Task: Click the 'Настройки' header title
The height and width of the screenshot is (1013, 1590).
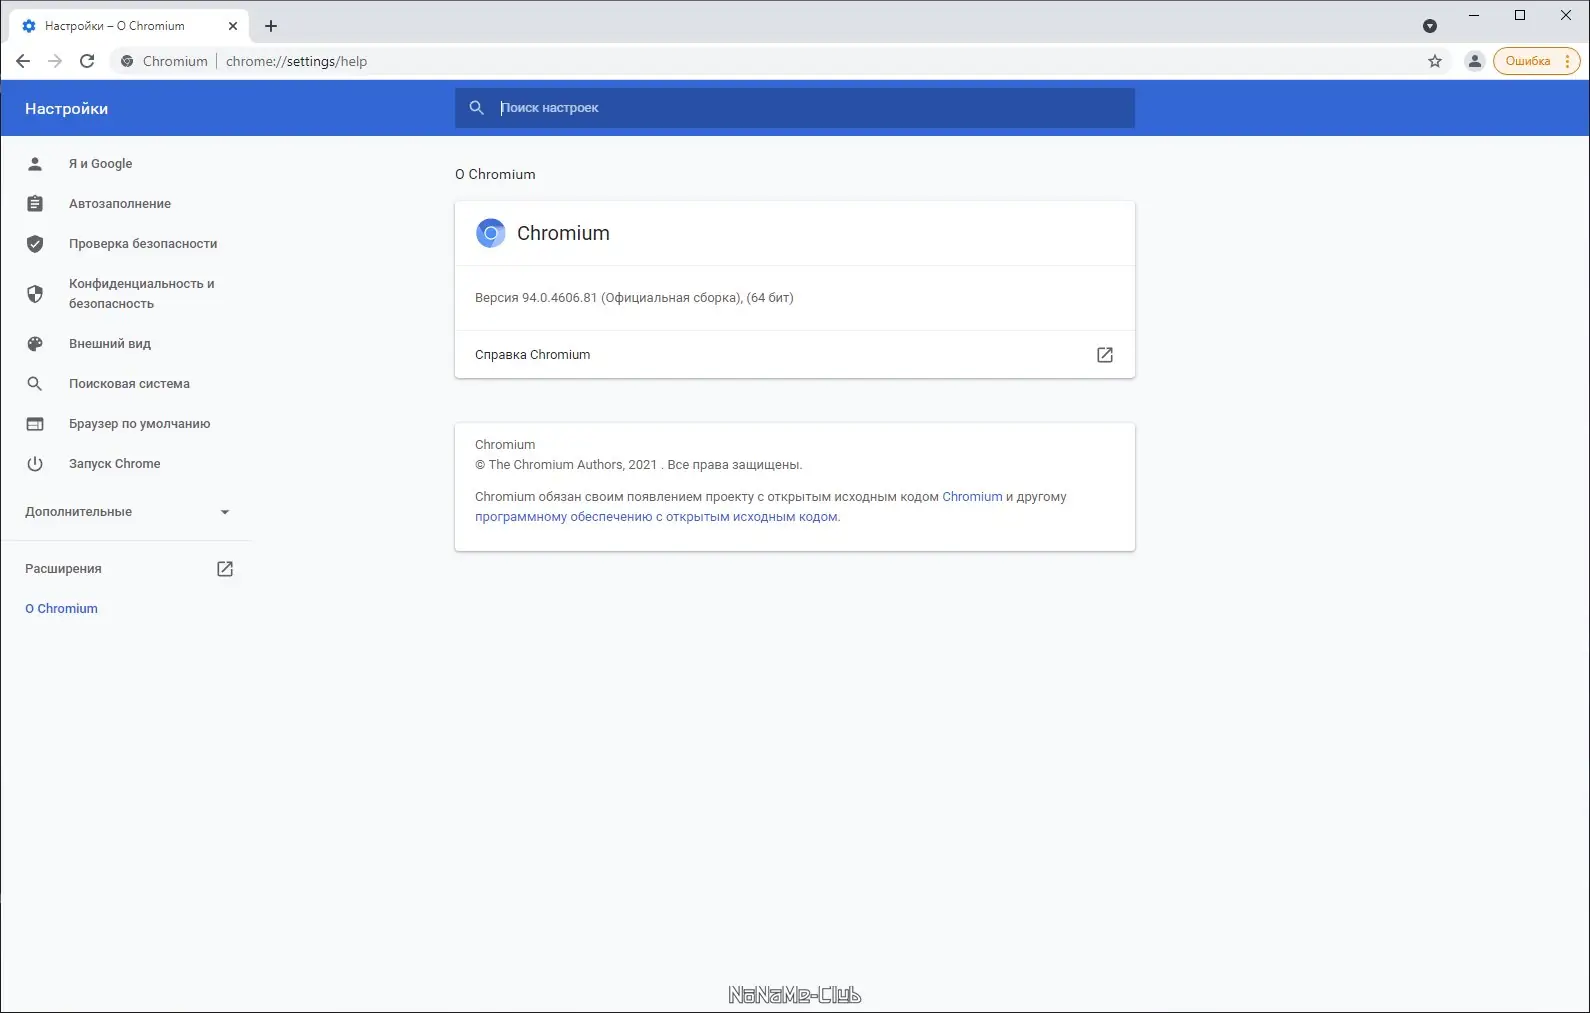Action: pos(67,109)
